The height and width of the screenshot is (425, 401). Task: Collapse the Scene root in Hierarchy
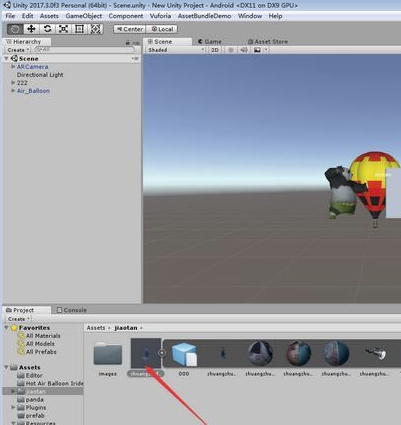(6, 59)
